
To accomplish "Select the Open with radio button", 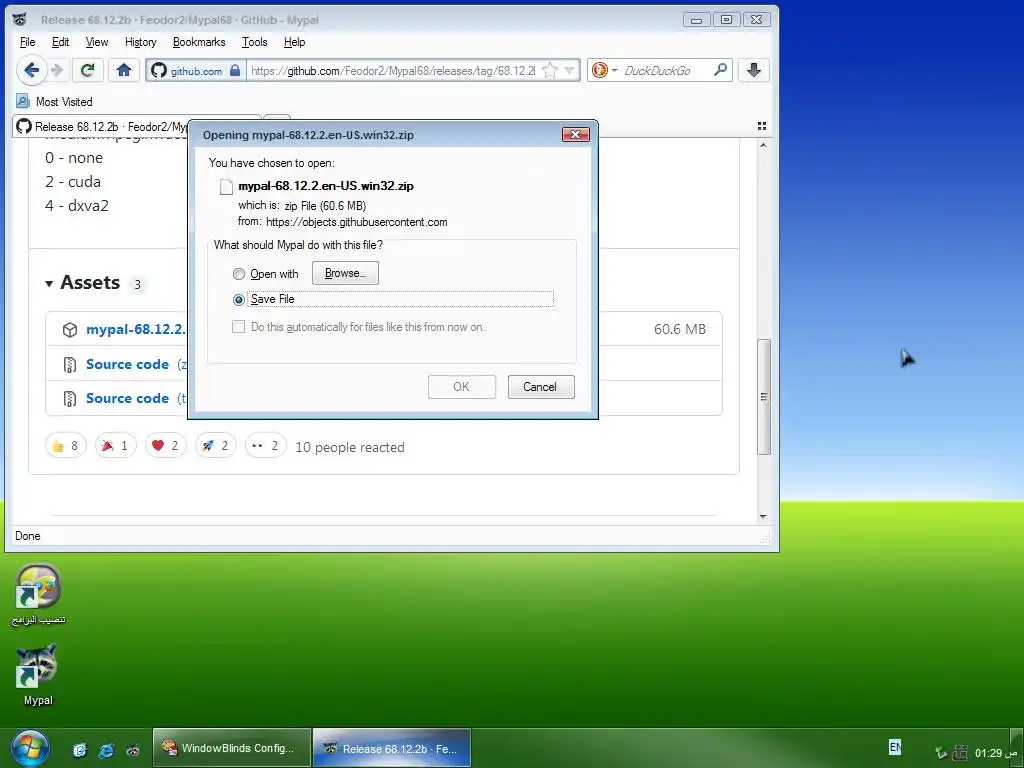I will tap(239, 274).
